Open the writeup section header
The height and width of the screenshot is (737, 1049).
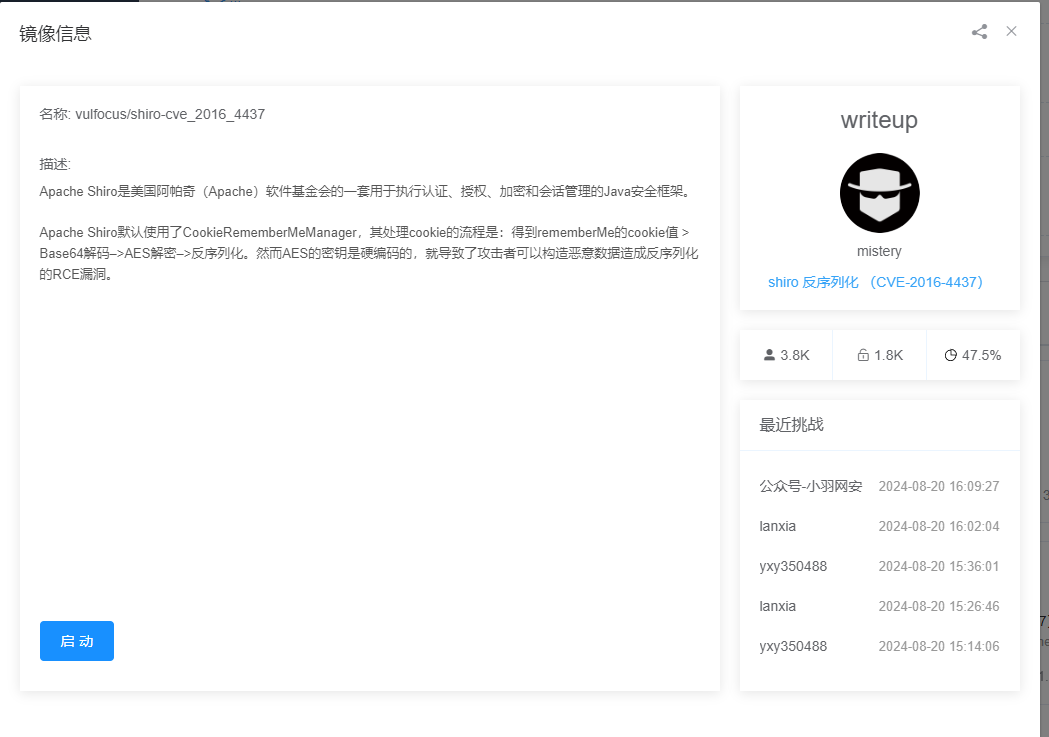[x=879, y=120]
